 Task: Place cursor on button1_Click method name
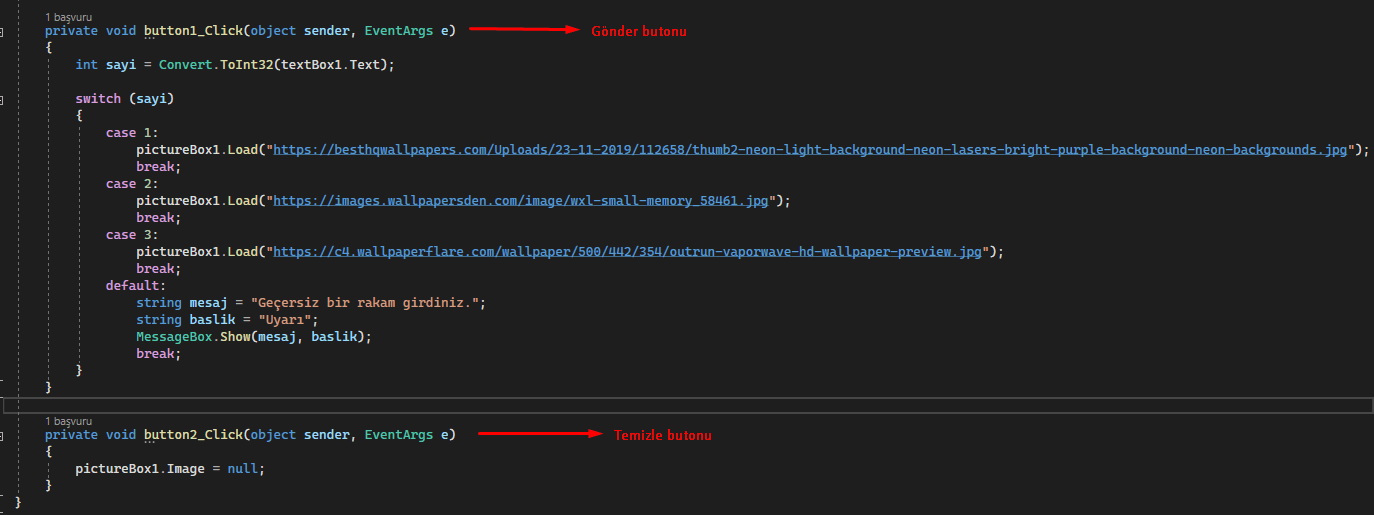(193, 31)
